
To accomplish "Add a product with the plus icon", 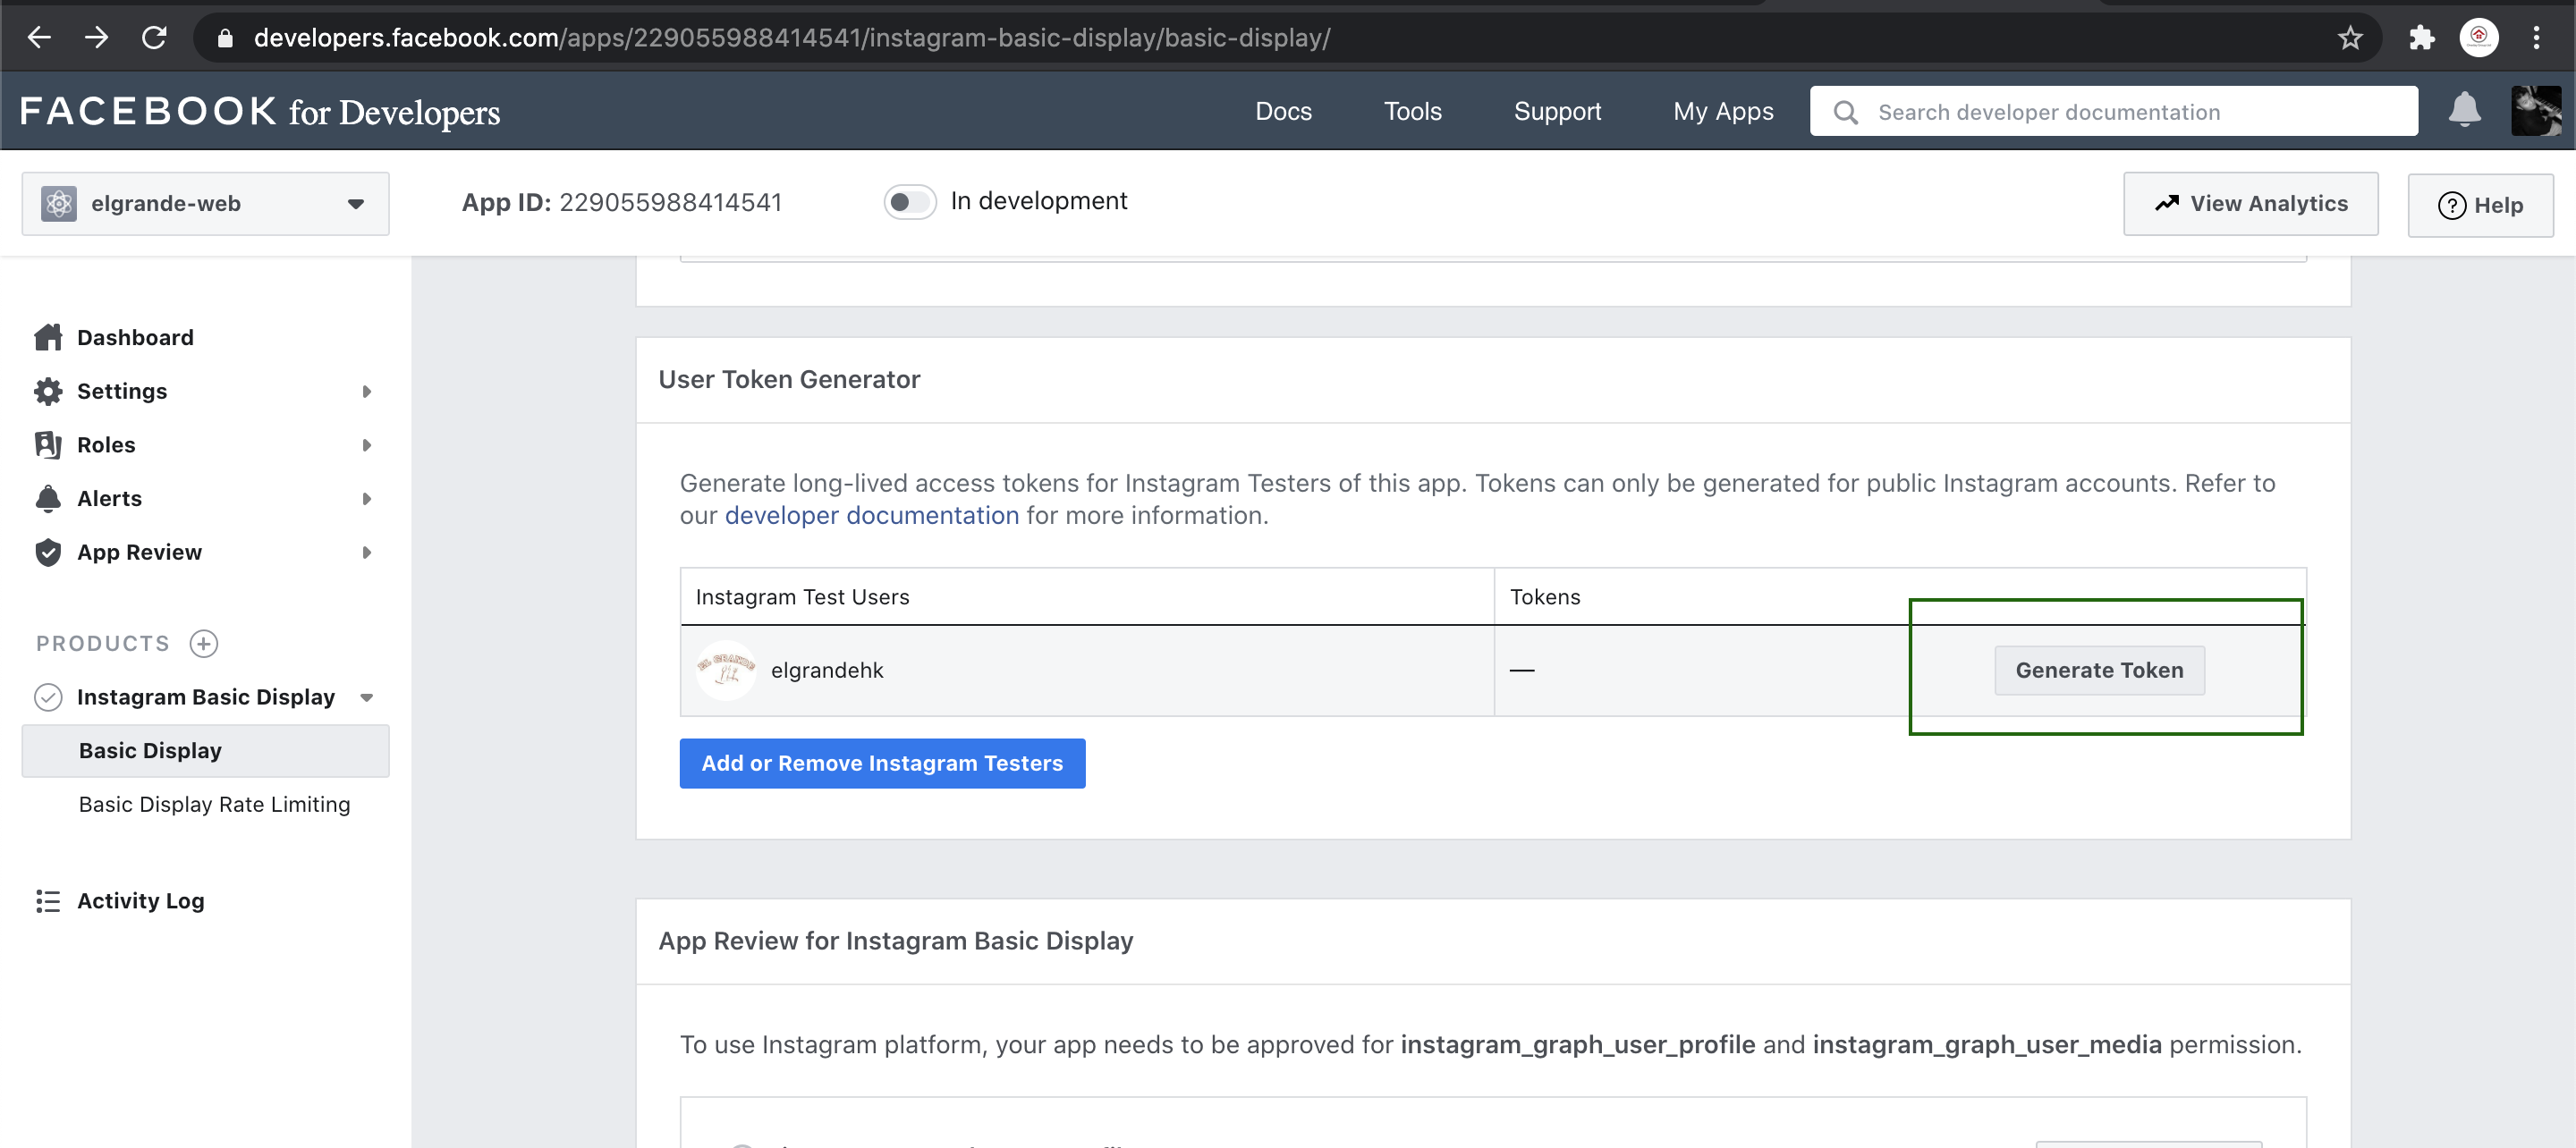I will coord(204,643).
